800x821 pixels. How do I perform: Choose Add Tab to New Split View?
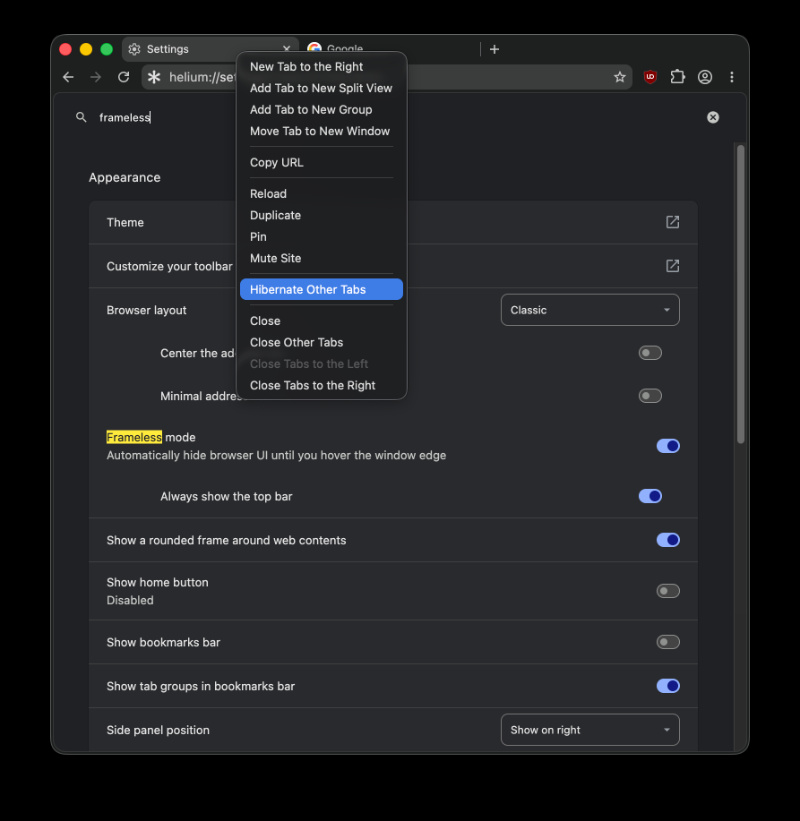(x=321, y=88)
